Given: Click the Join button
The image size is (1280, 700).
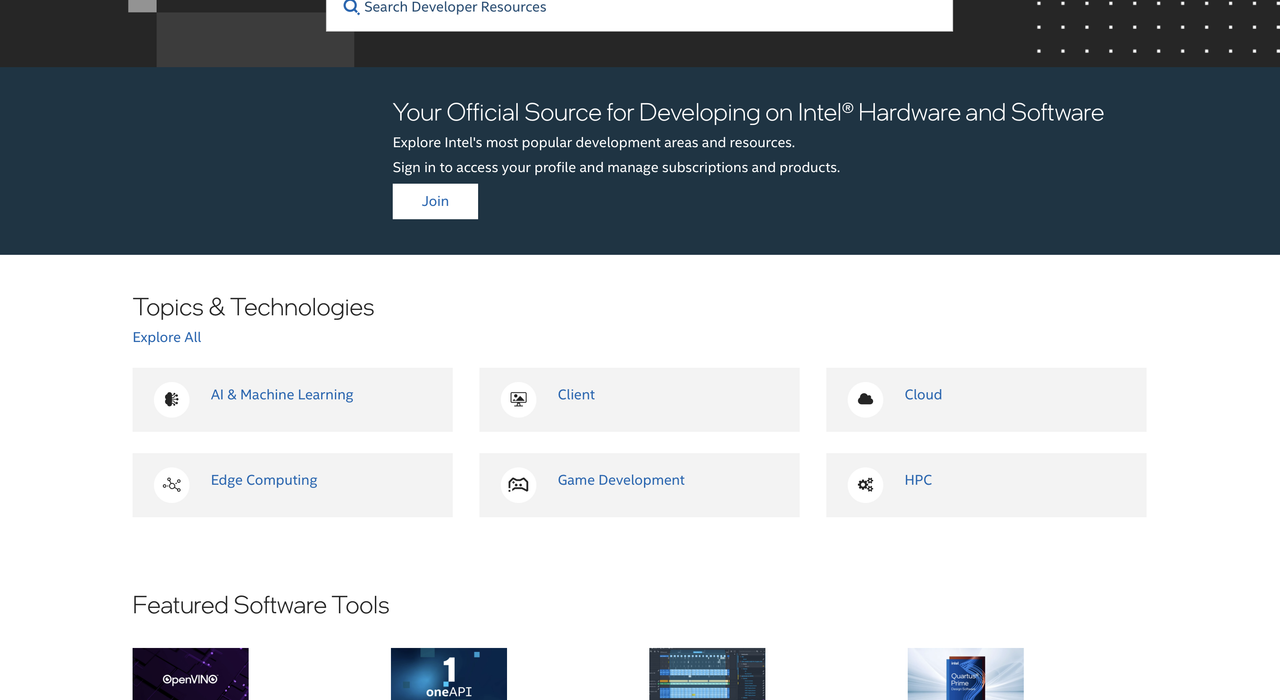Looking at the screenshot, I should (435, 201).
